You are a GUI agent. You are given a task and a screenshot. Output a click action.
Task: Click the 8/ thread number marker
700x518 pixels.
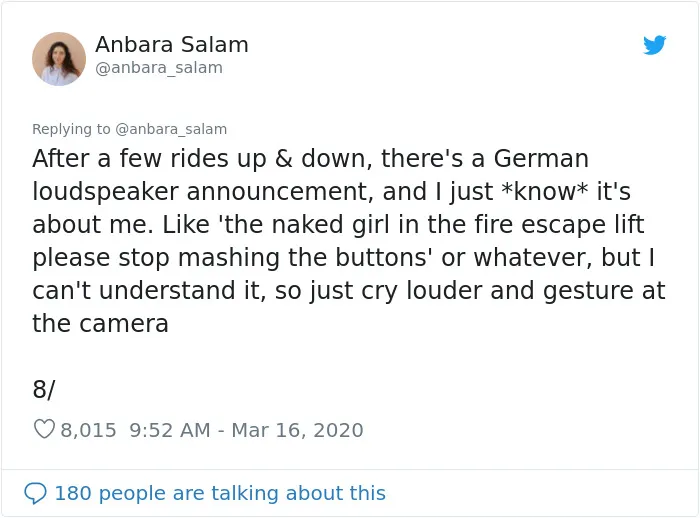[44, 389]
